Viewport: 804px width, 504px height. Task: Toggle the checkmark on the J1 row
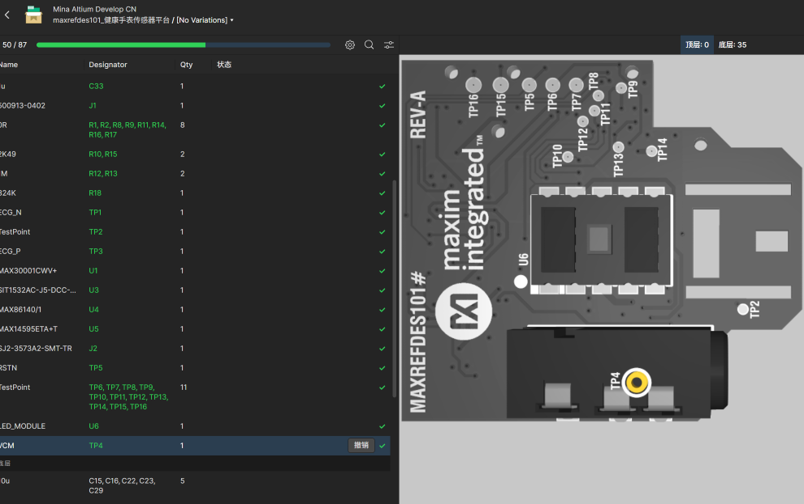(x=382, y=106)
